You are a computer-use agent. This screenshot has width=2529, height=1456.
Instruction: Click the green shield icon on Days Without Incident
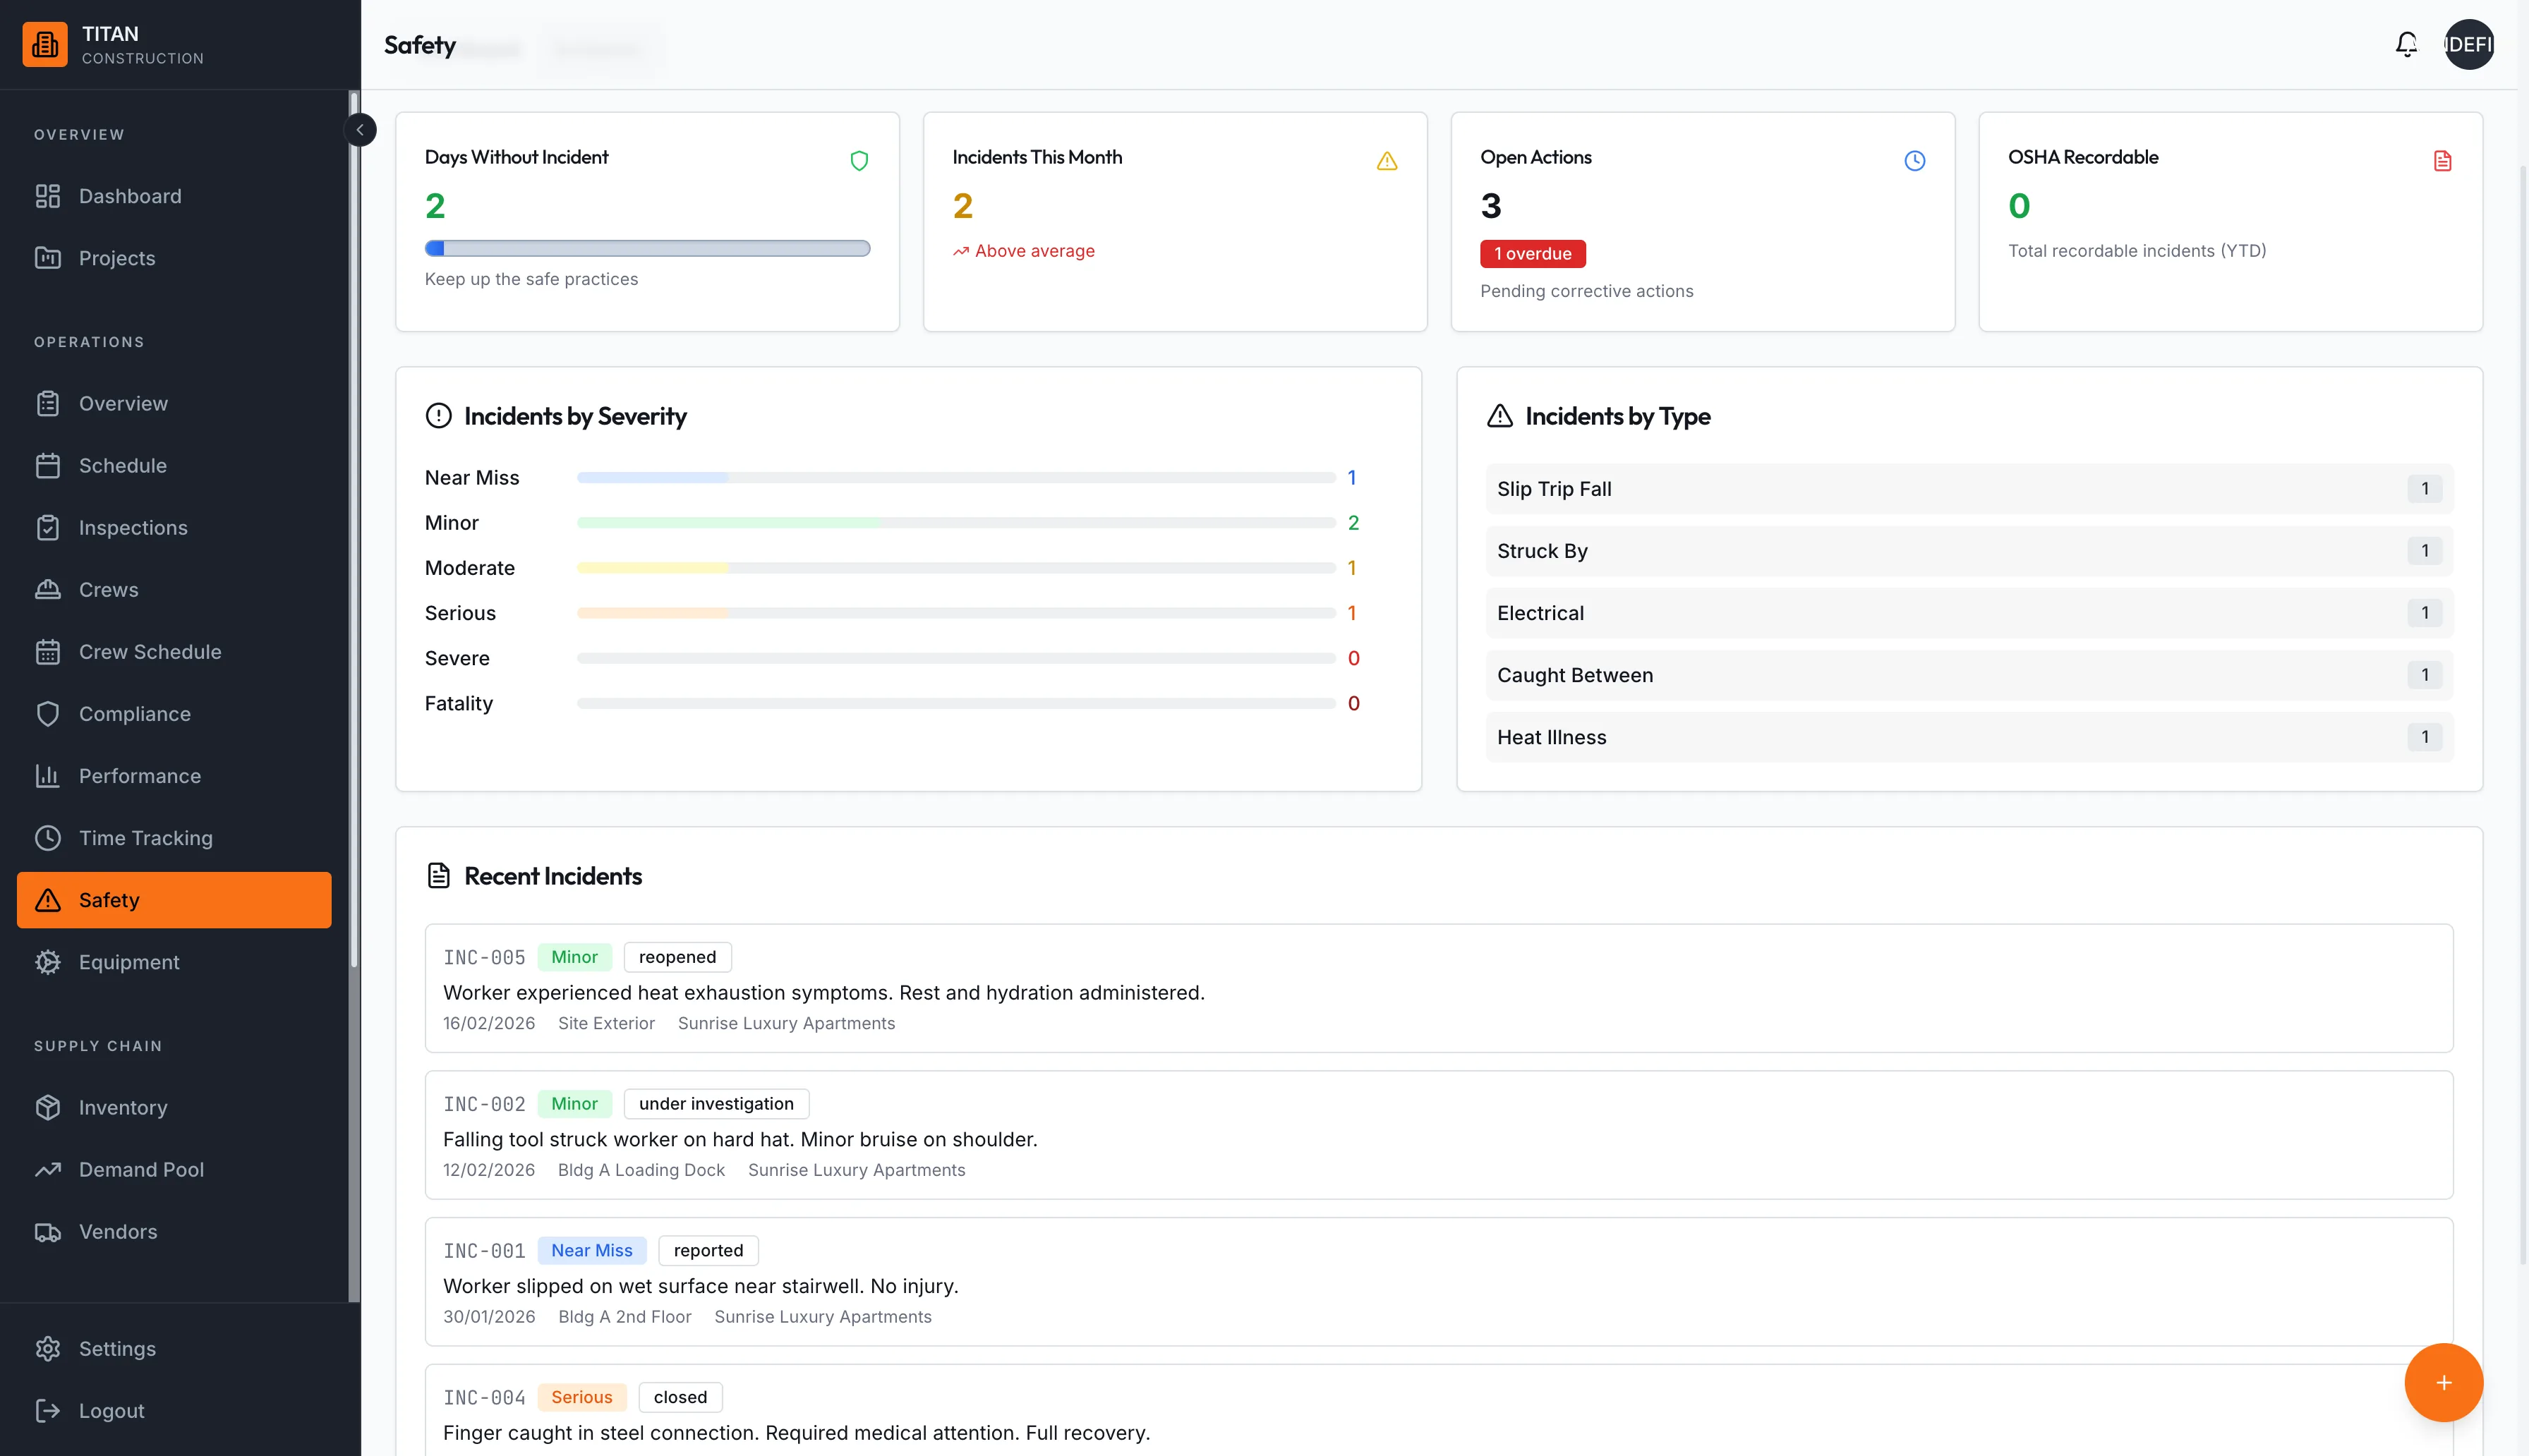859,161
